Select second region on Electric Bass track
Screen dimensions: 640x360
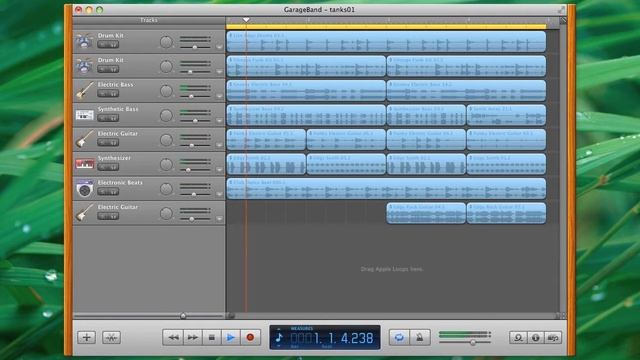point(466,91)
